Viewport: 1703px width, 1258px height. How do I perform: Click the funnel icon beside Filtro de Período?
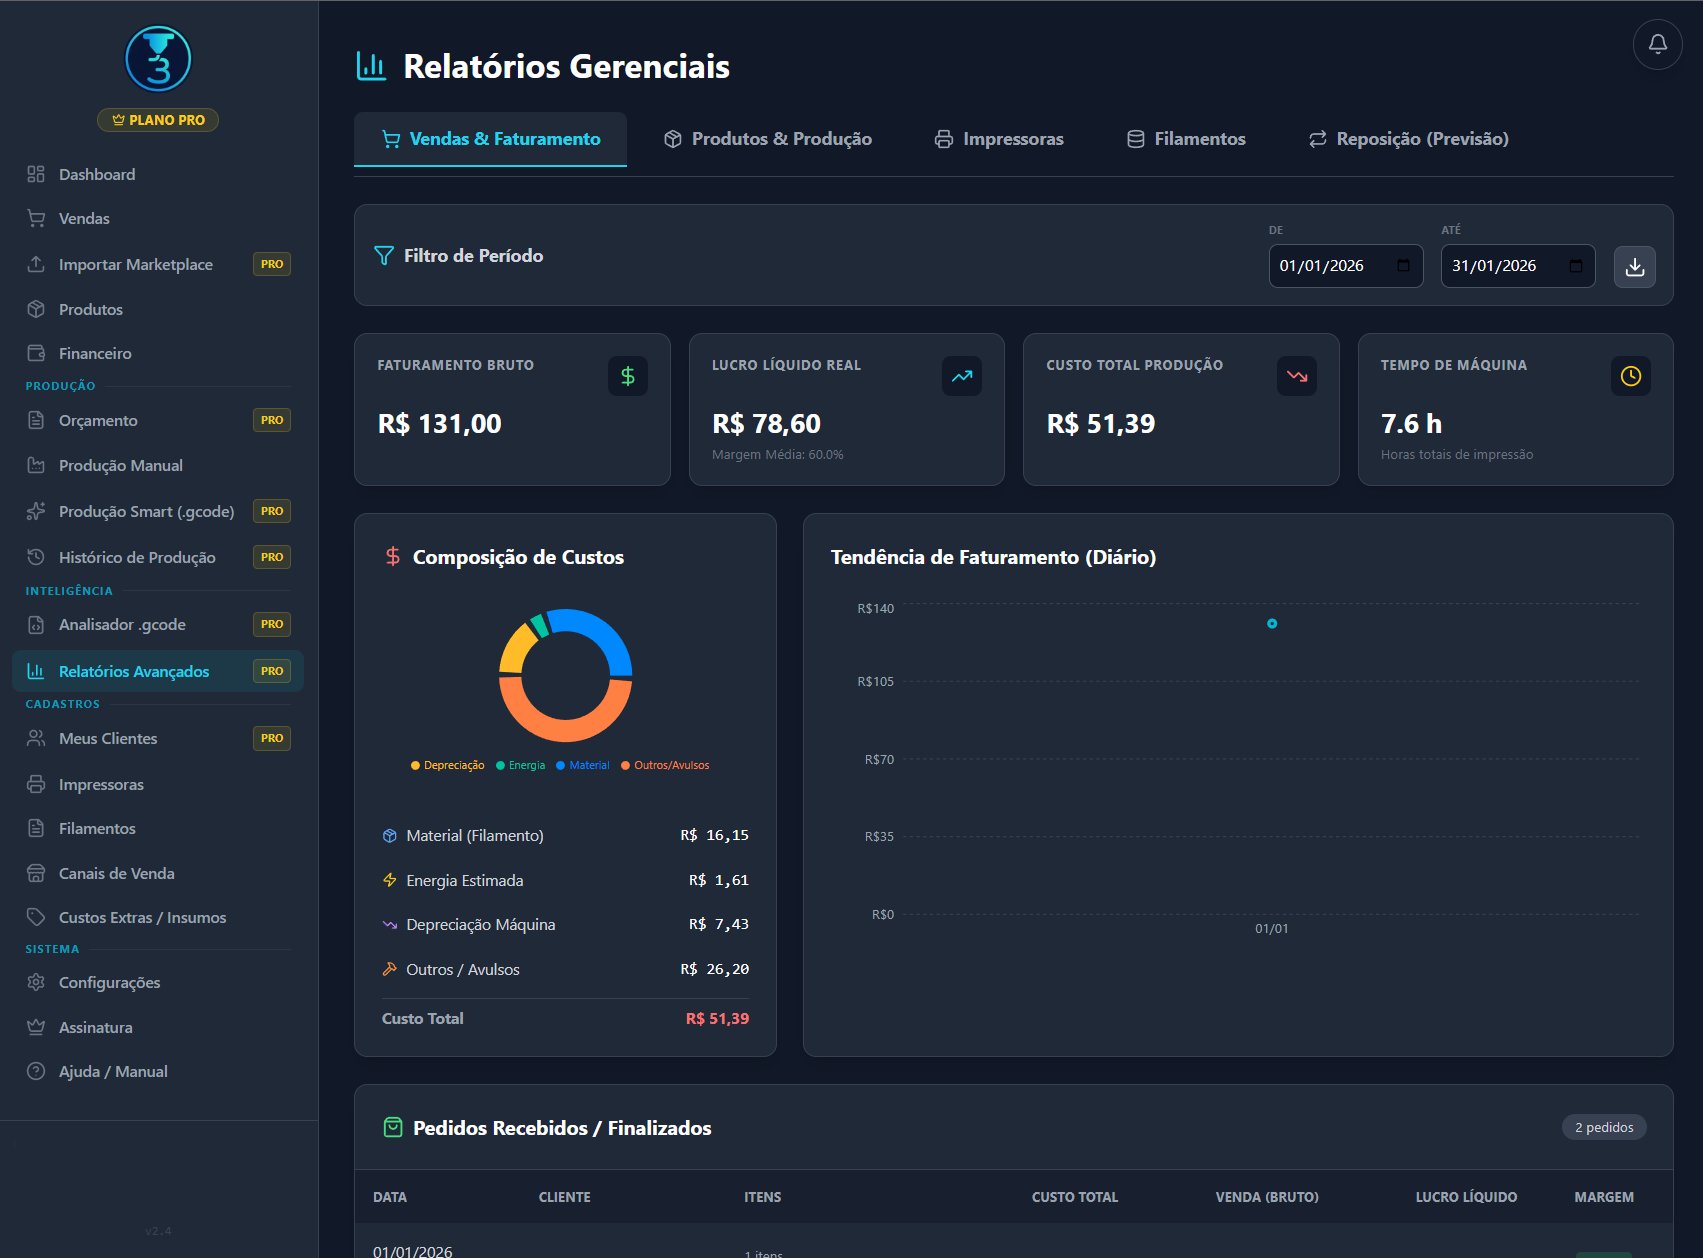coord(384,256)
